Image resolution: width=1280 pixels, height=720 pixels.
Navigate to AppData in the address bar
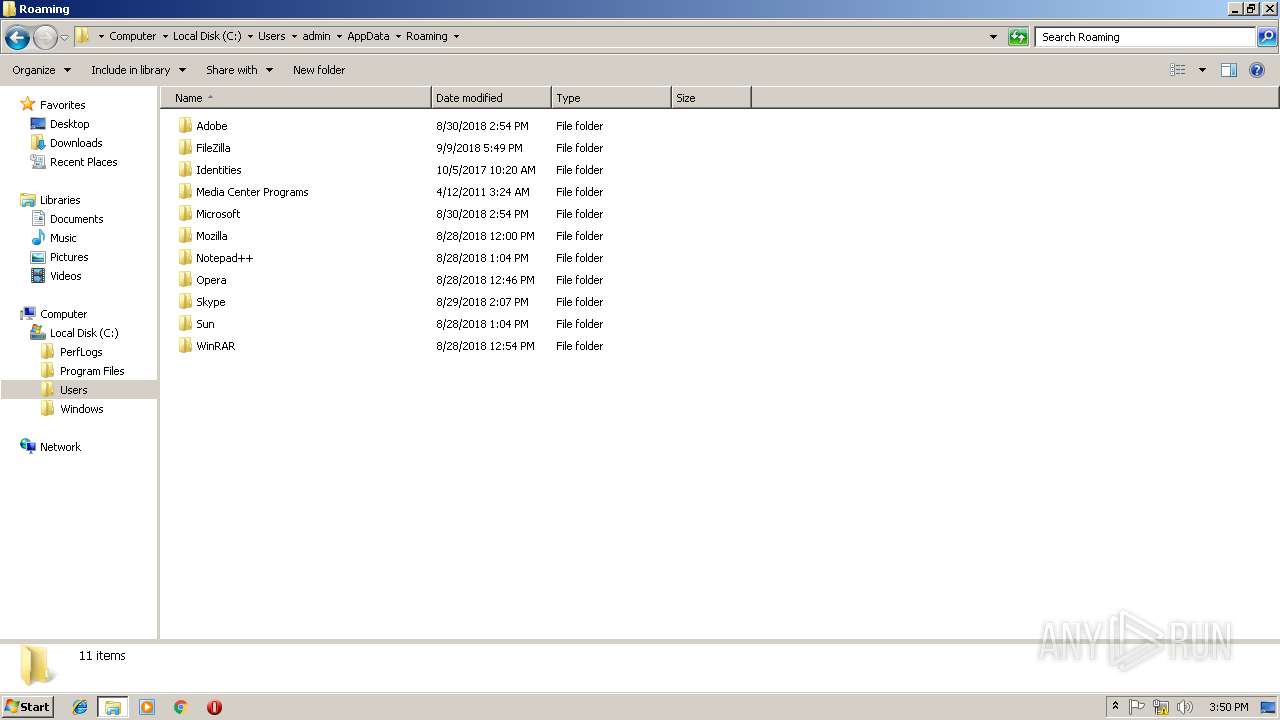pos(368,36)
